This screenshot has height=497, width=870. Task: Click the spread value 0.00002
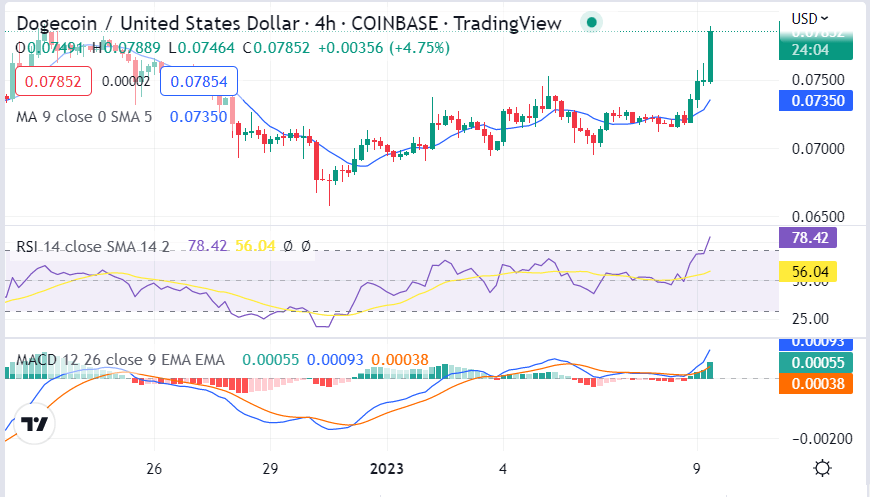click(x=126, y=82)
